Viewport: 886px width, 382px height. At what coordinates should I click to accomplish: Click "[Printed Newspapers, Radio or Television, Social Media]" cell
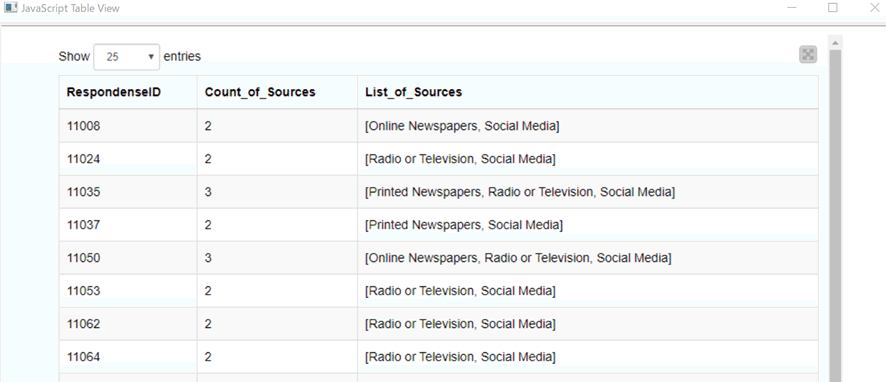coord(588,192)
